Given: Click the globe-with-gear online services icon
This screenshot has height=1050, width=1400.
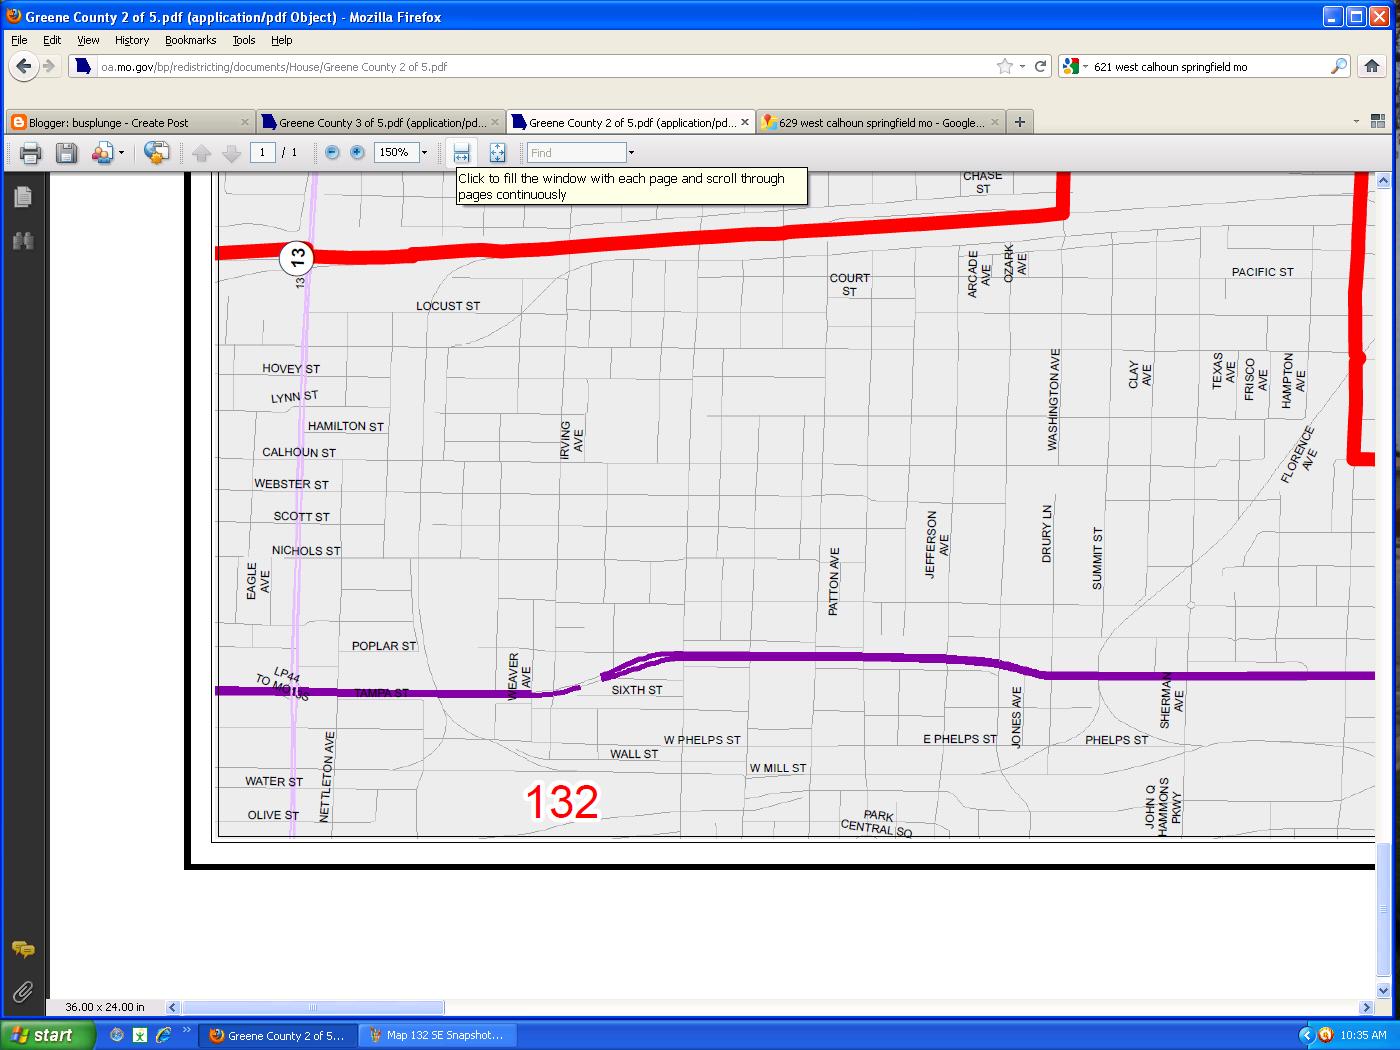Looking at the screenshot, I should click(156, 153).
